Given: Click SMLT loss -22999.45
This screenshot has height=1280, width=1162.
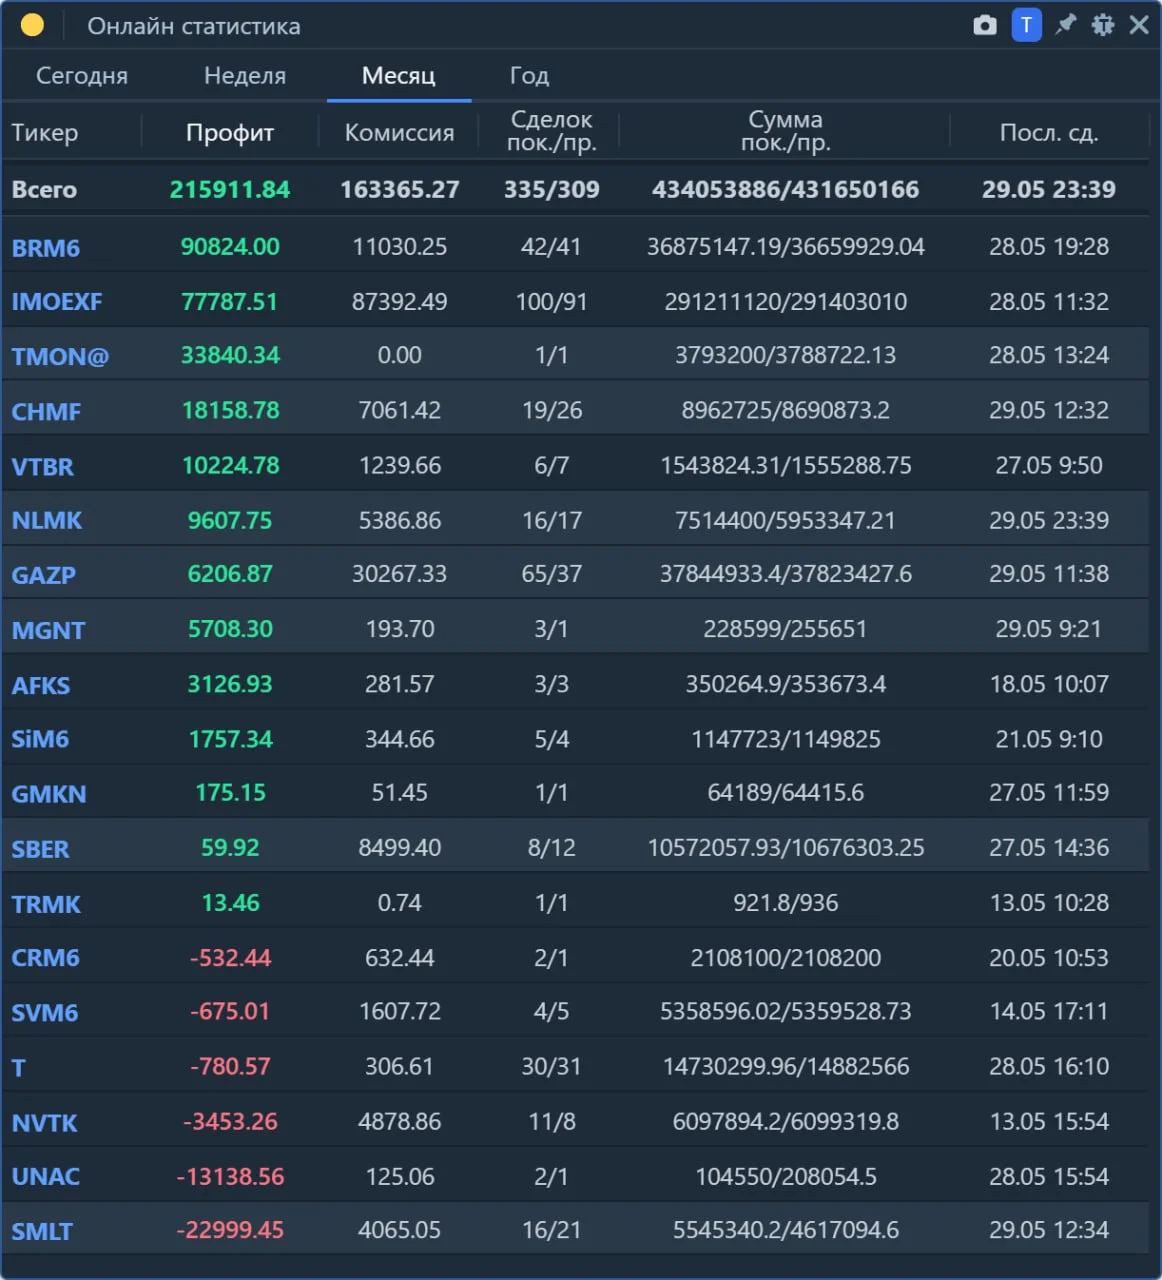Looking at the screenshot, I should point(230,1231).
